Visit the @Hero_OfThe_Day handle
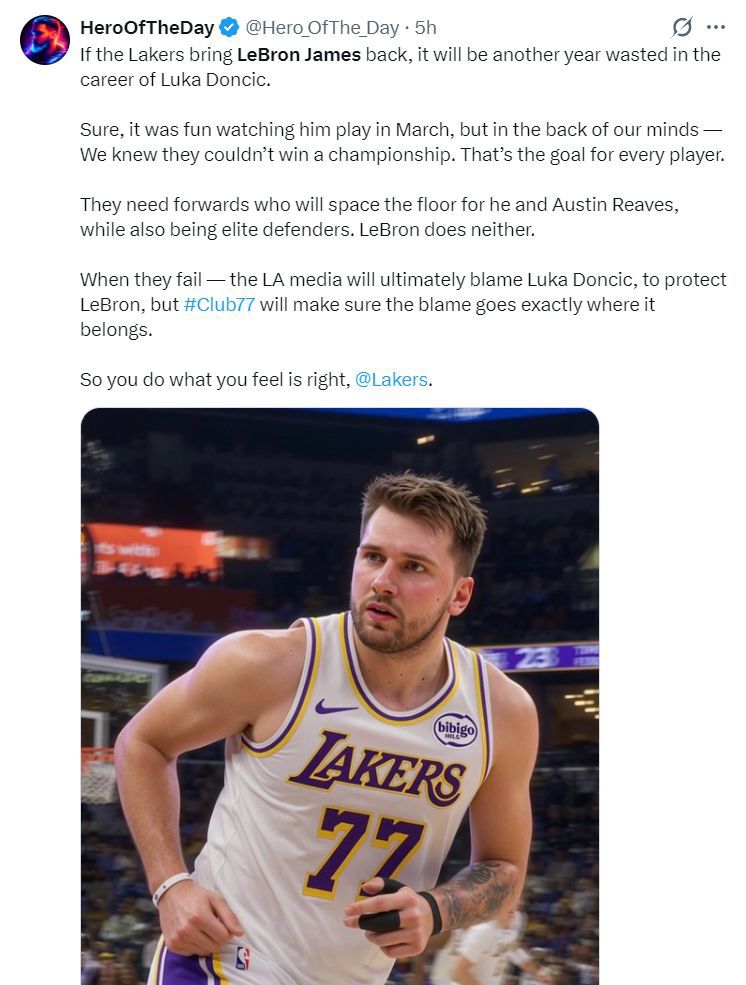The image size is (746, 985). (322, 28)
